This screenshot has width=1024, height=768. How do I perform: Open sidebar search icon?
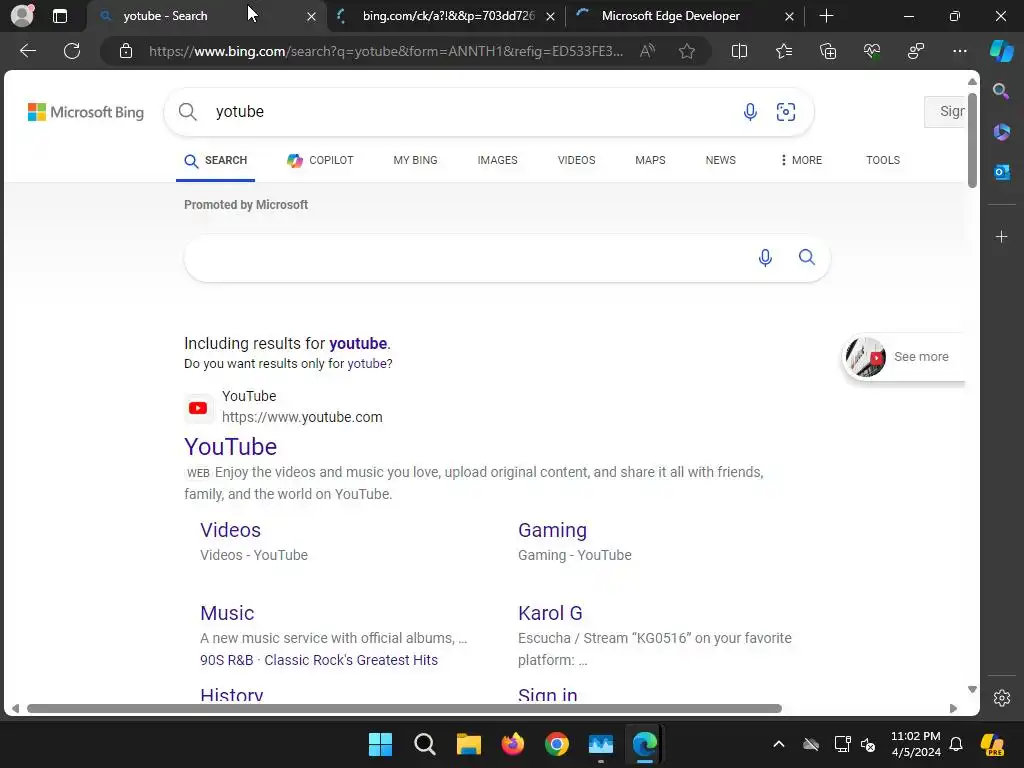click(1001, 91)
